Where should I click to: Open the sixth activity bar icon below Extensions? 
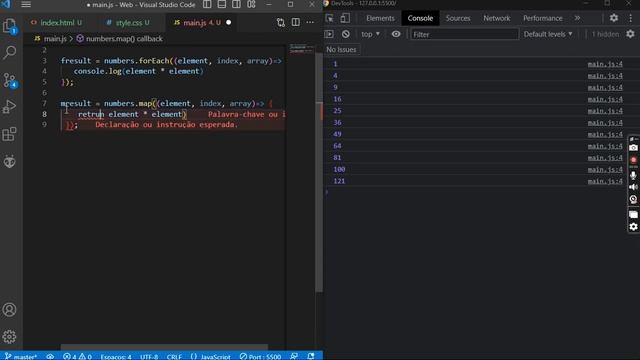click(9, 162)
